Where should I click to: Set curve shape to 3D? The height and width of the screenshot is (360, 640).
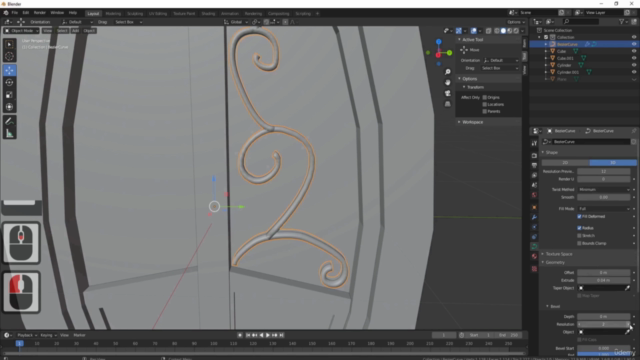[x=613, y=162]
